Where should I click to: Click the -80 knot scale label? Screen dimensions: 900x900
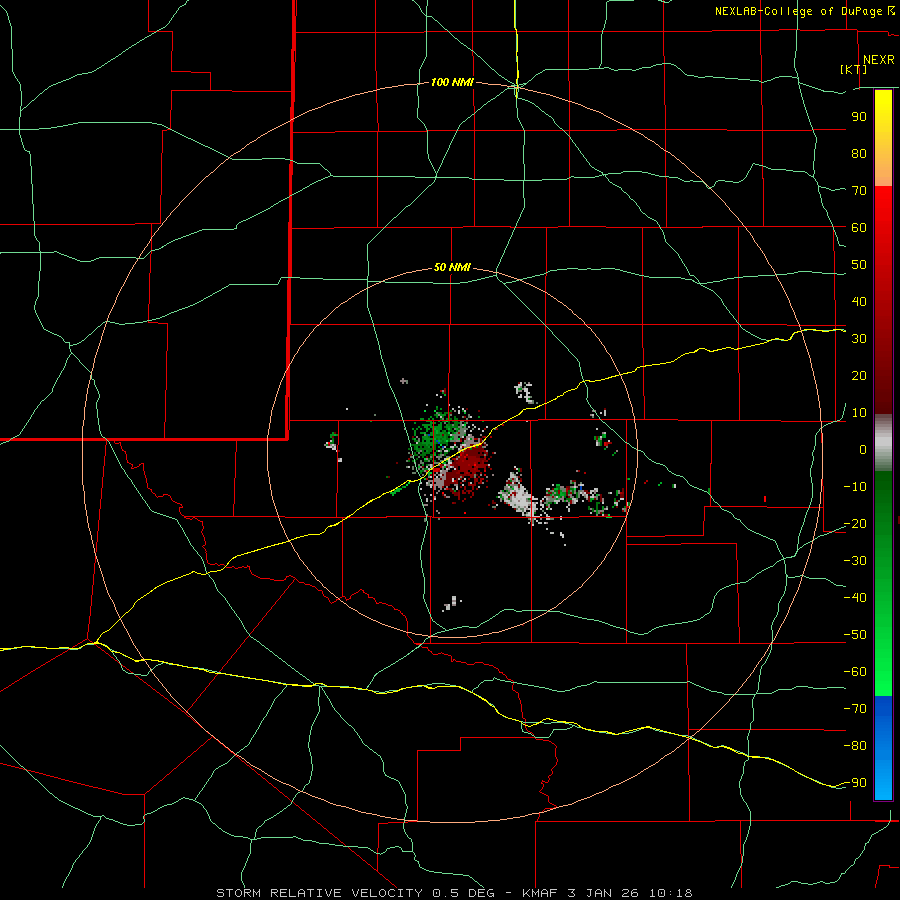pos(855,746)
